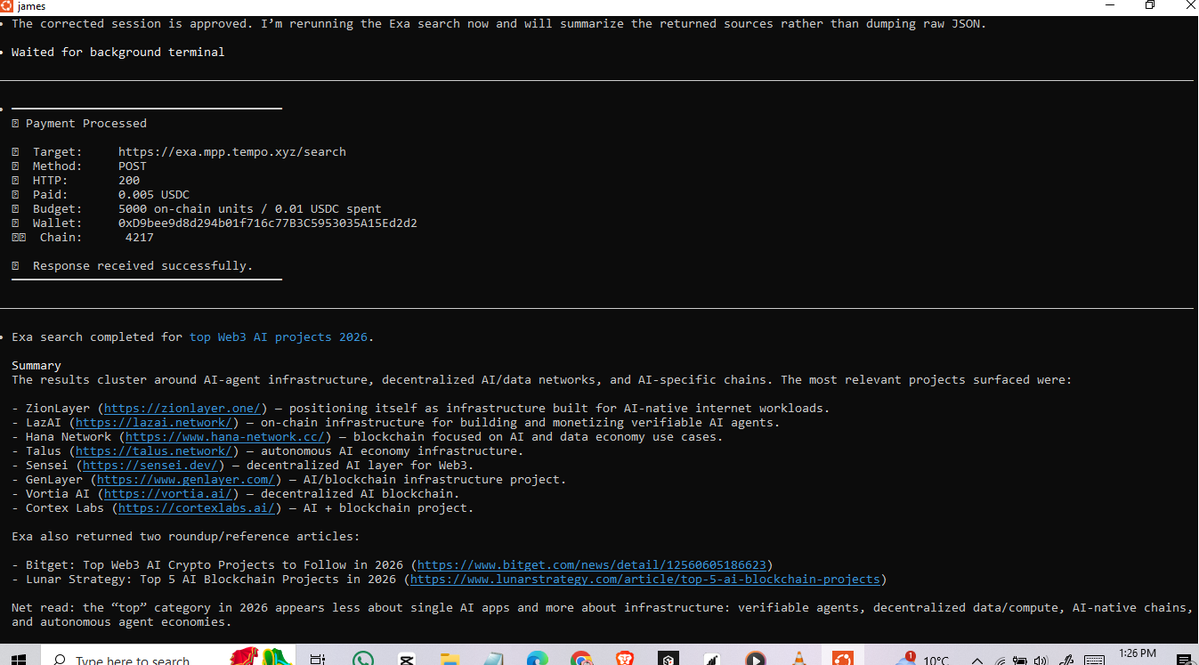Open the Bitget news article link

coord(591,565)
